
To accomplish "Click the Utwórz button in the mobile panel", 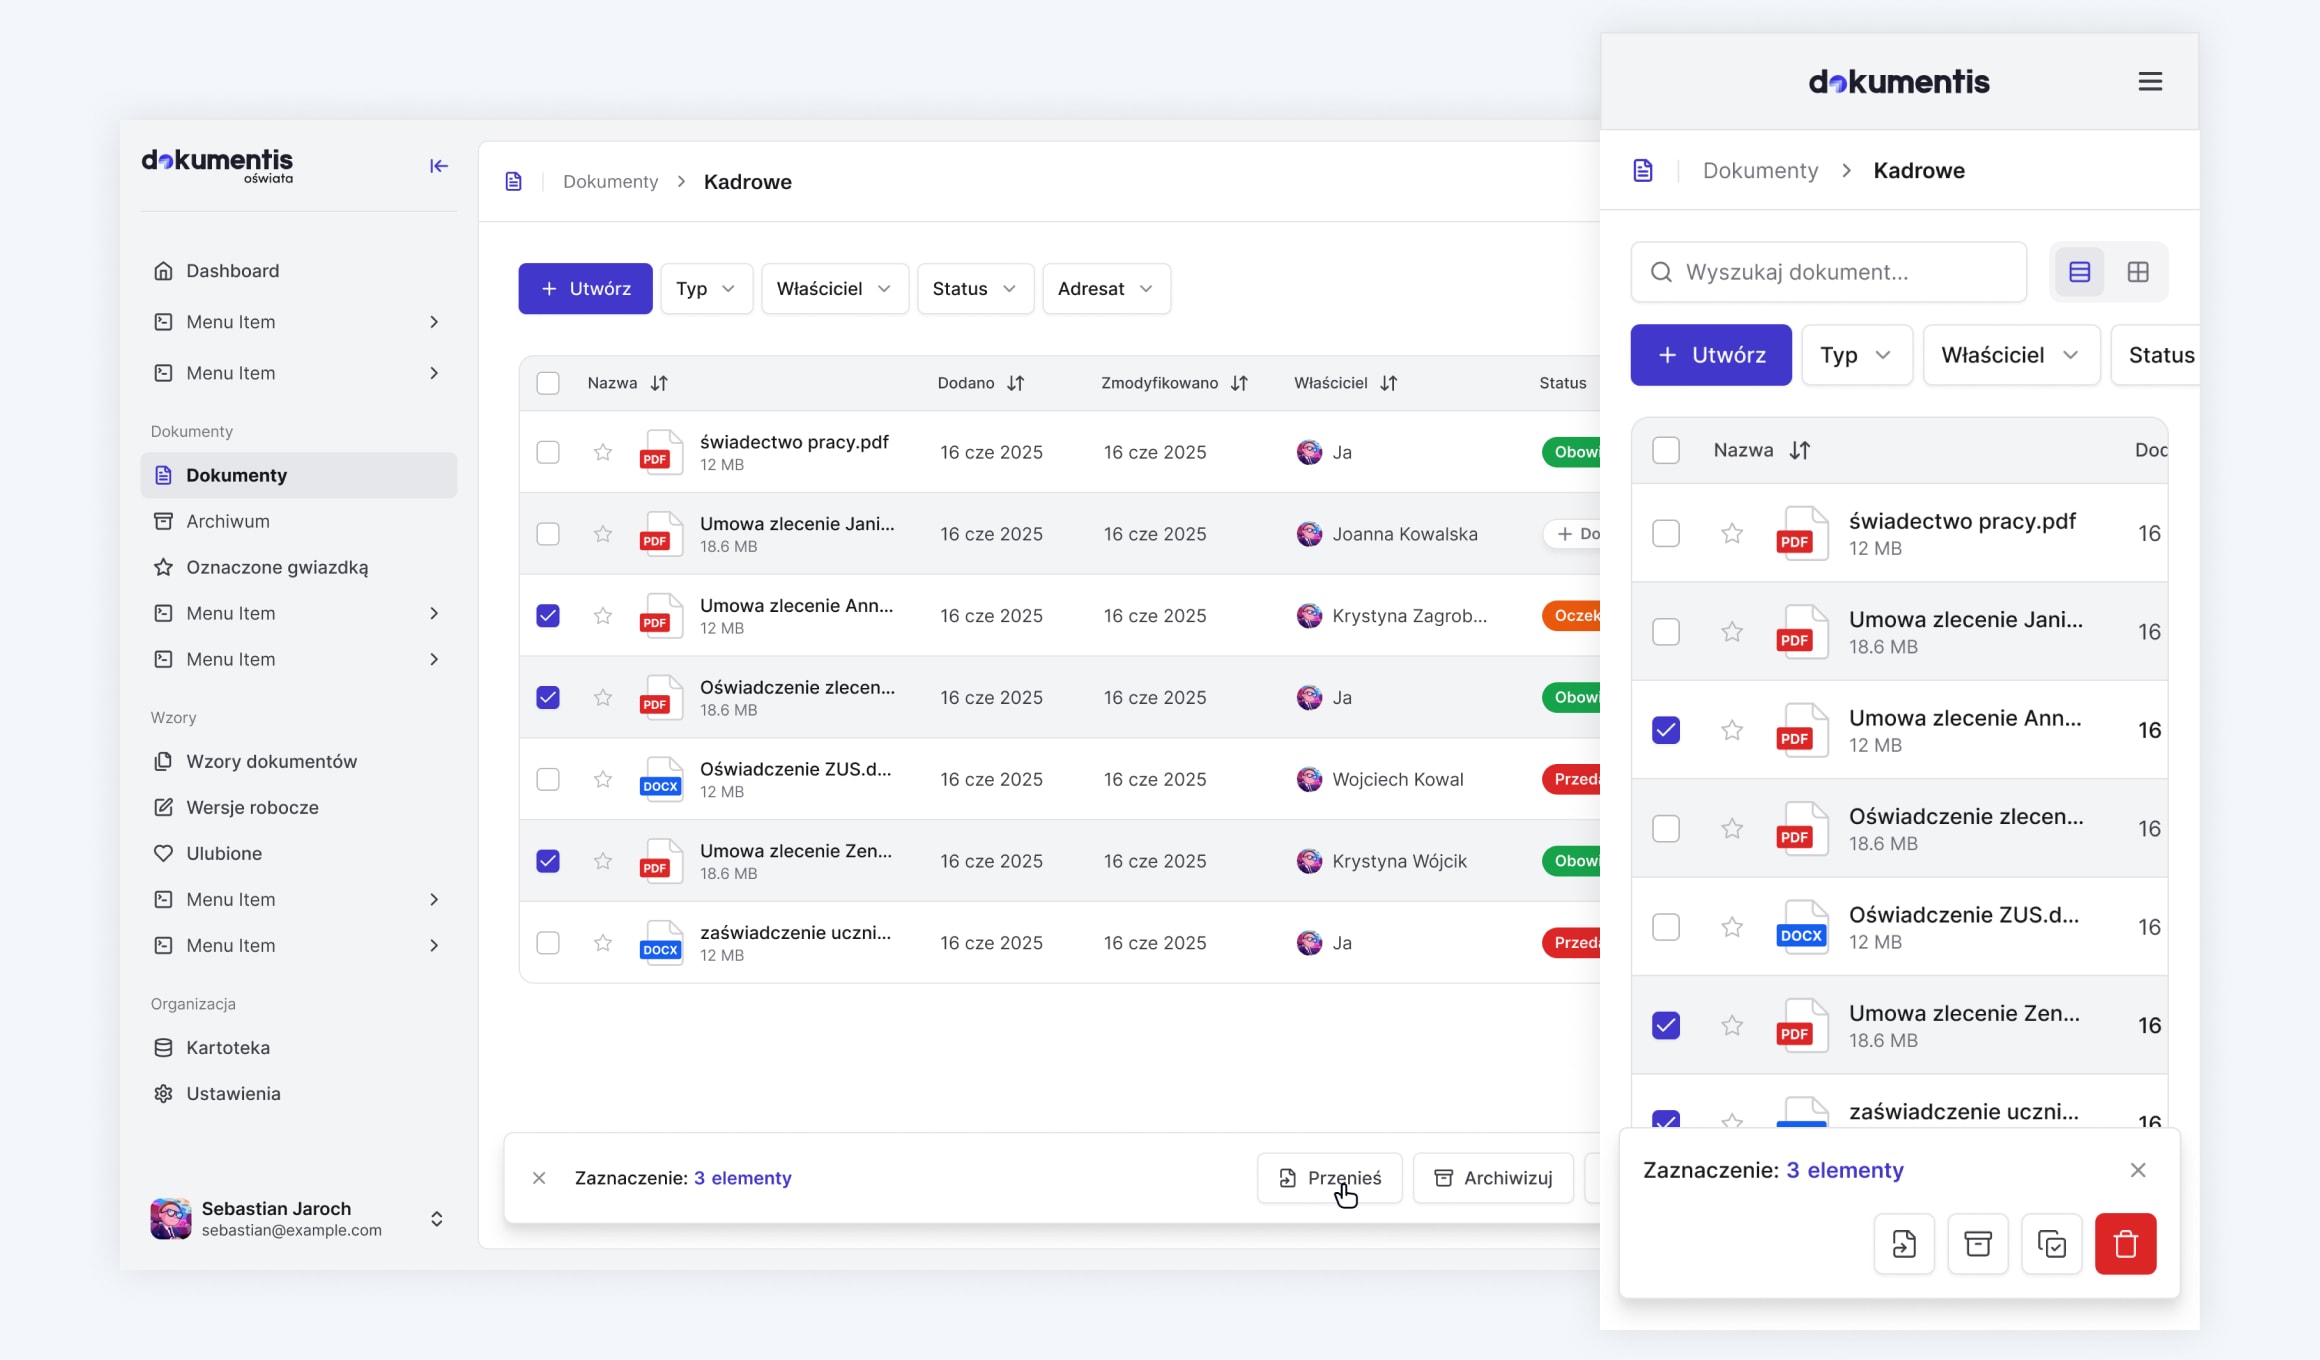I will click(1711, 355).
